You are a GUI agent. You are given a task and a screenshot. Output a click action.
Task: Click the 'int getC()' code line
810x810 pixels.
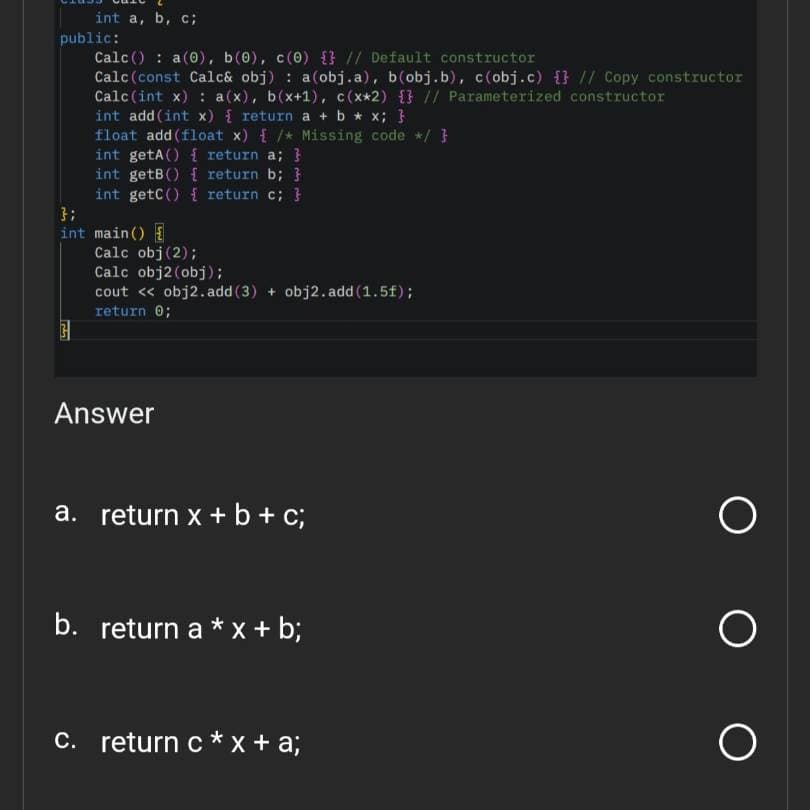click(x=198, y=194)
